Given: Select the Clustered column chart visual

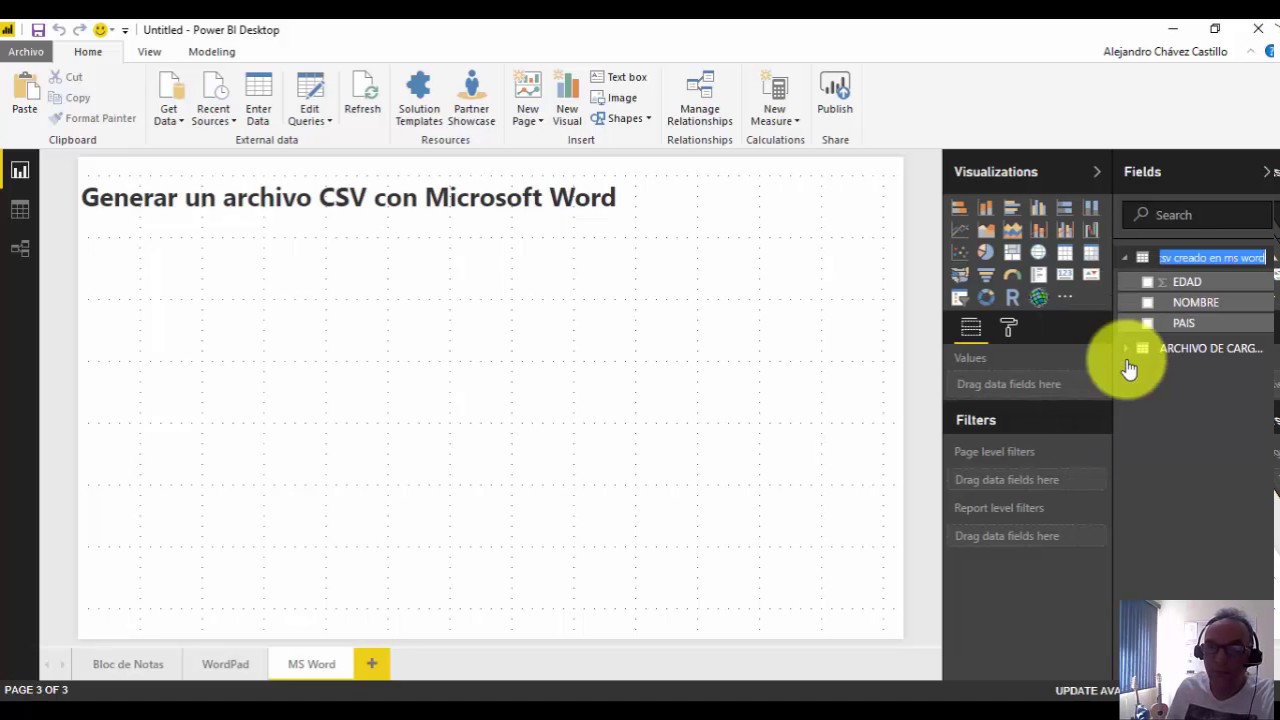Looking at the screenshot, I should point(1038,208).
